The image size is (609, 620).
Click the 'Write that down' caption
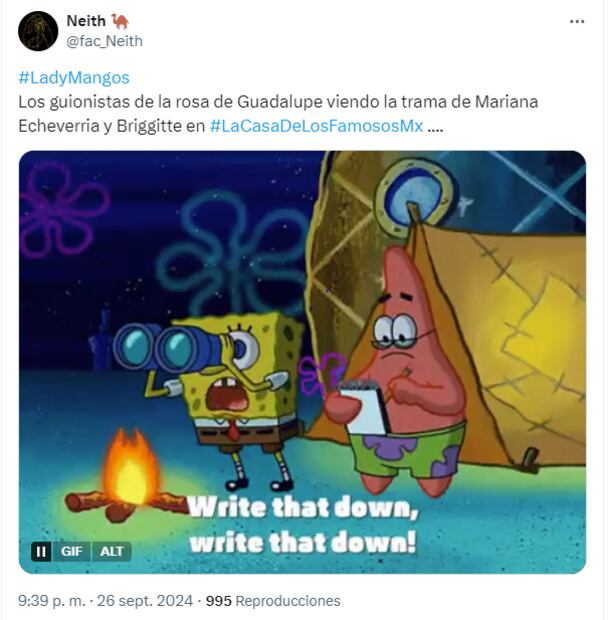303,525
